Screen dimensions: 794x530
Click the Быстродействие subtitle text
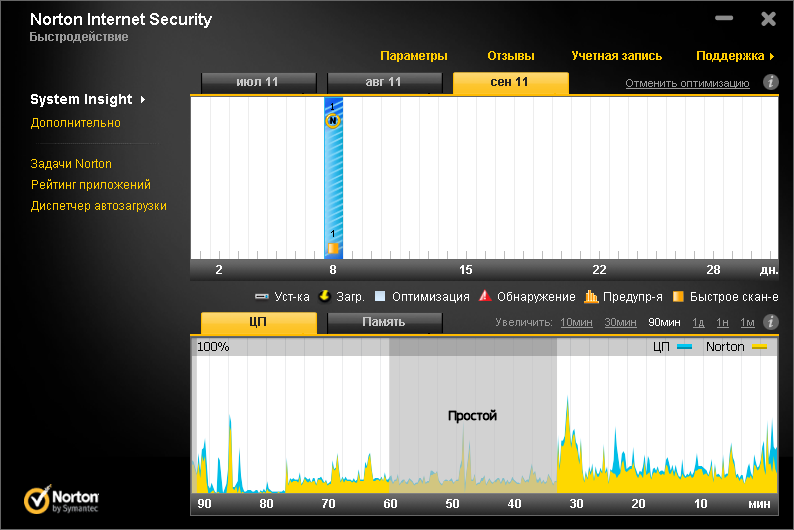click(x=78, y=37)
